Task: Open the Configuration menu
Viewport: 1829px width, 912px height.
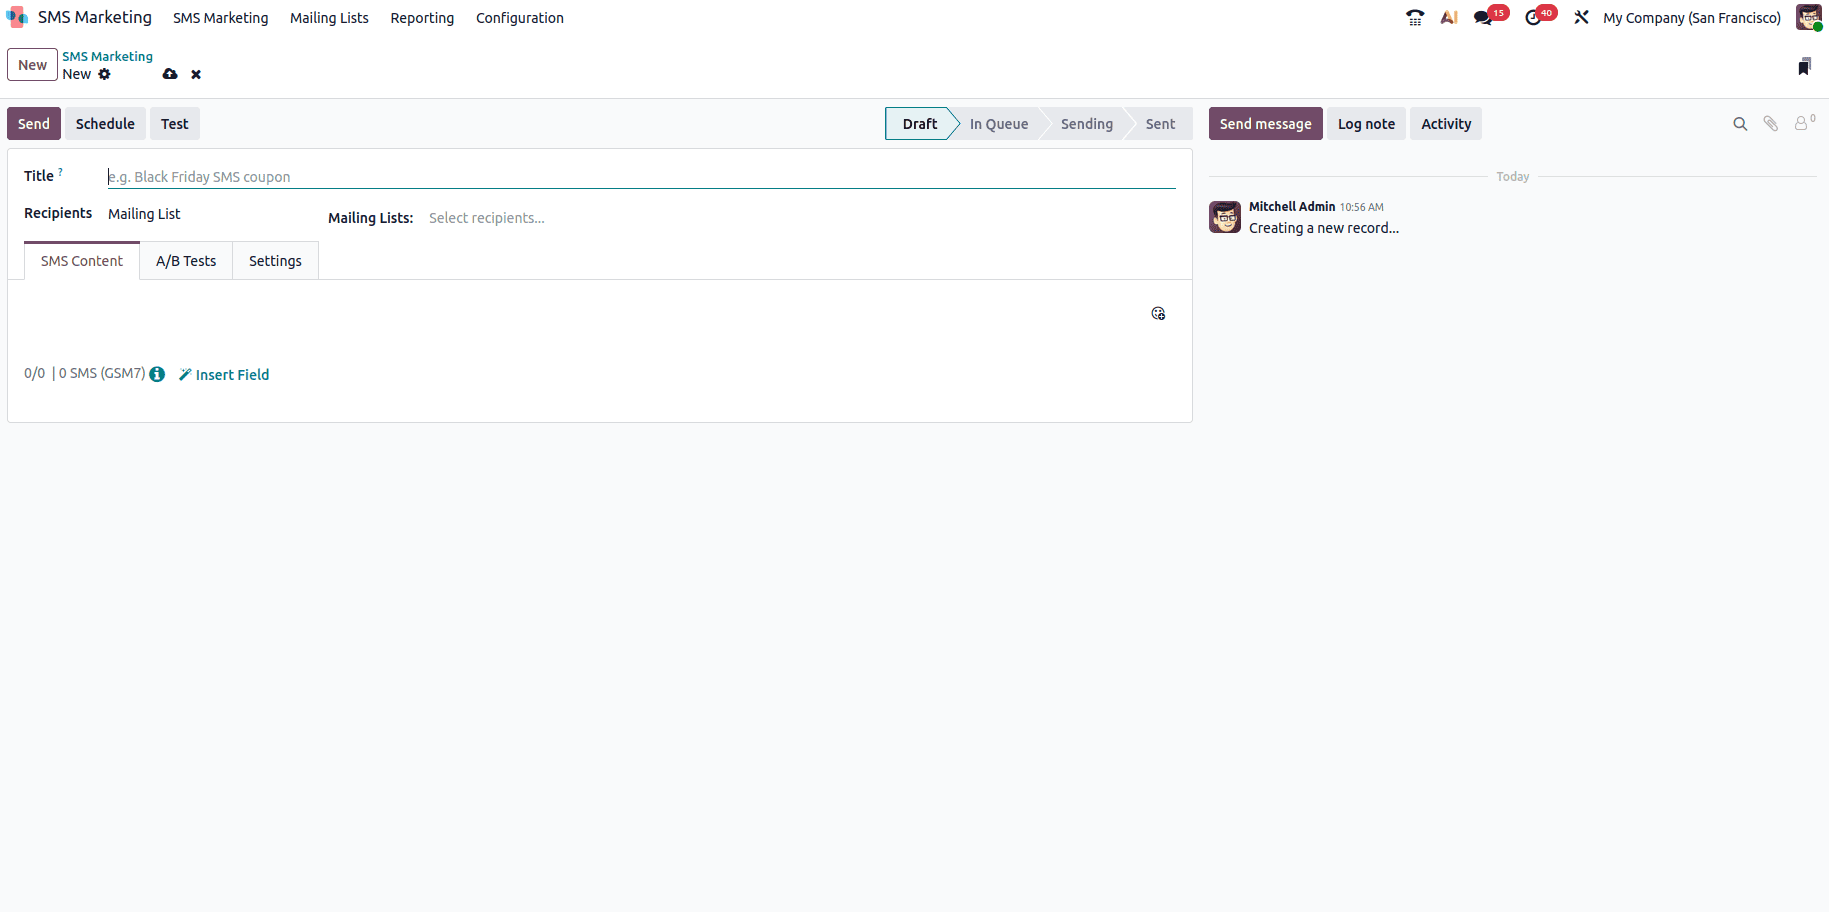Action: tap(520, 18)
